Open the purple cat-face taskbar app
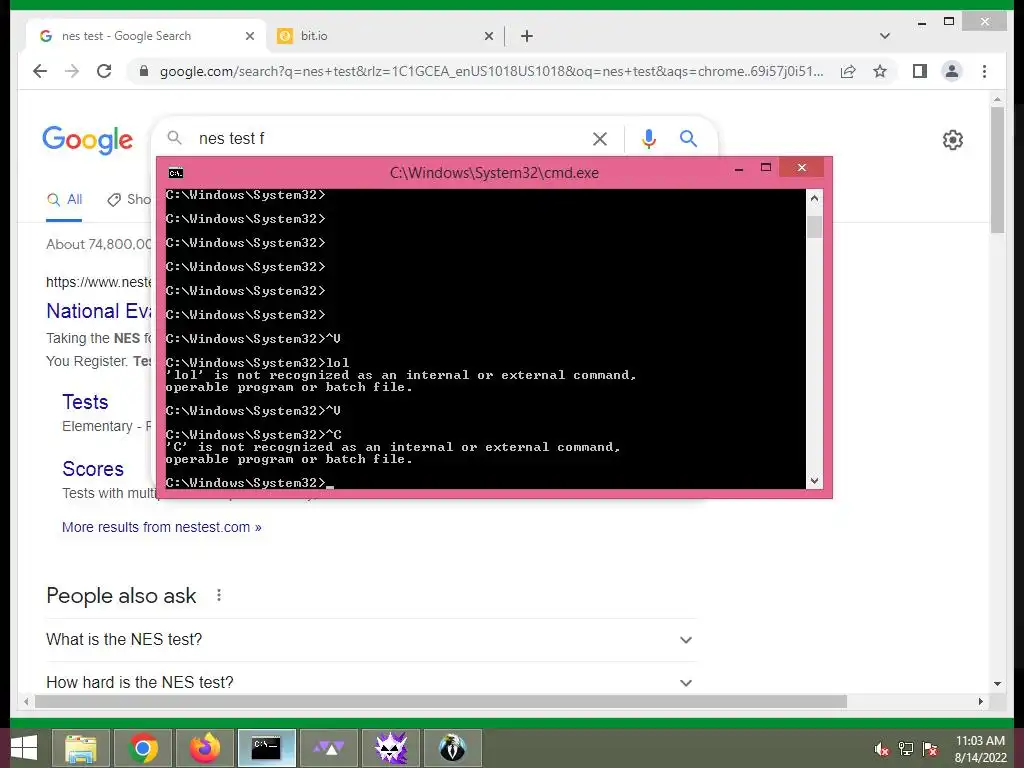Screen dimensions: 1024x768 click(391, 748)
